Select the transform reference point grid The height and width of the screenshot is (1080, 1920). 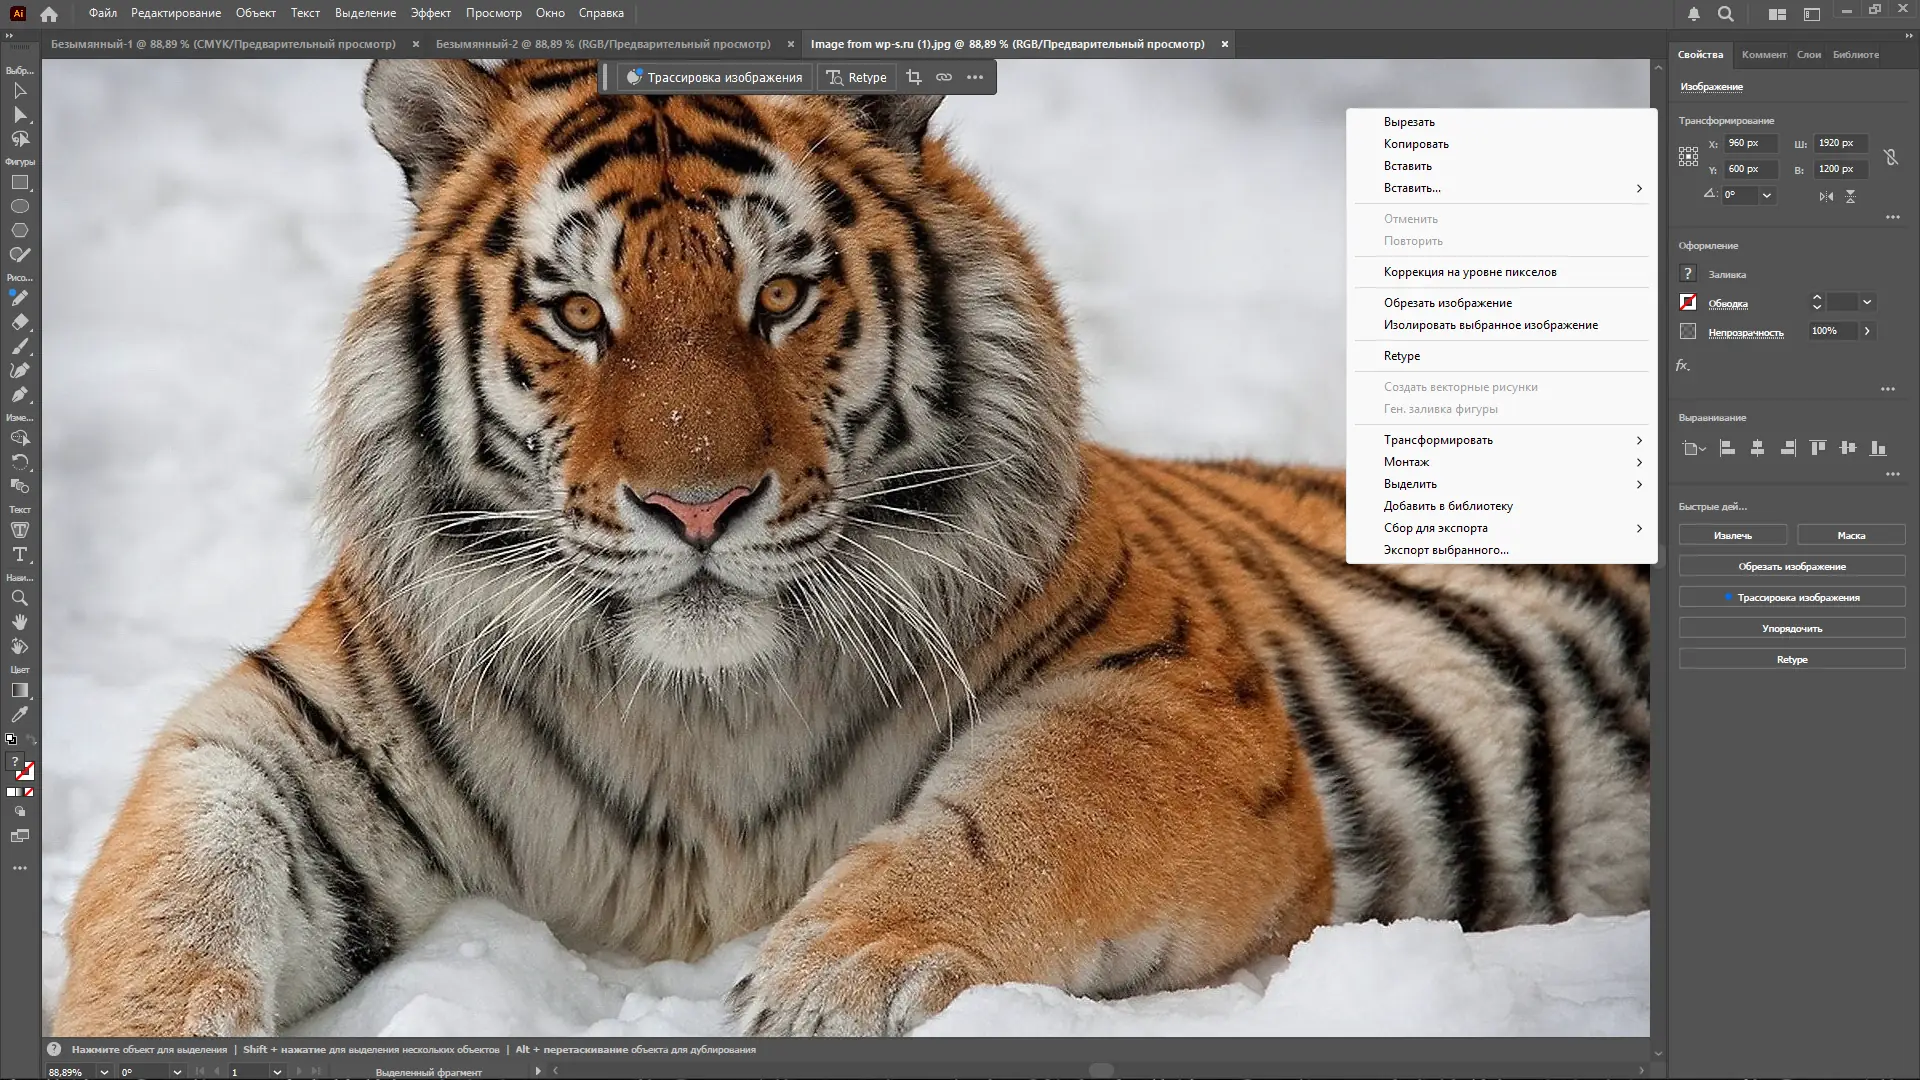1688,156
